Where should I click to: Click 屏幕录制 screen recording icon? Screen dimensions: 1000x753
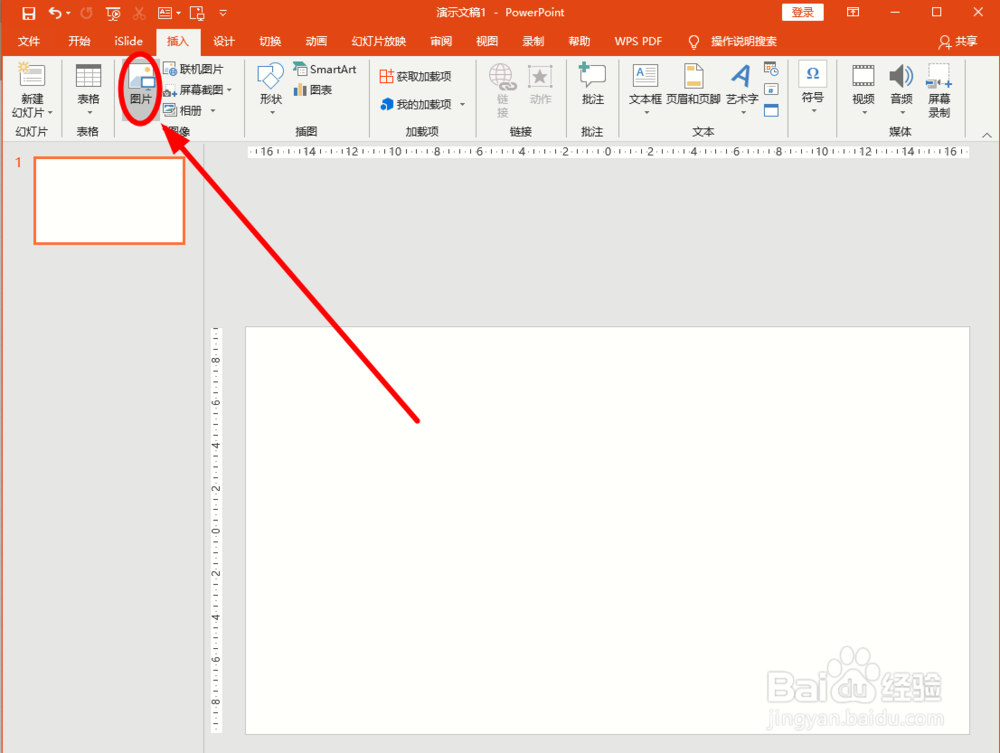click(939, 76)
